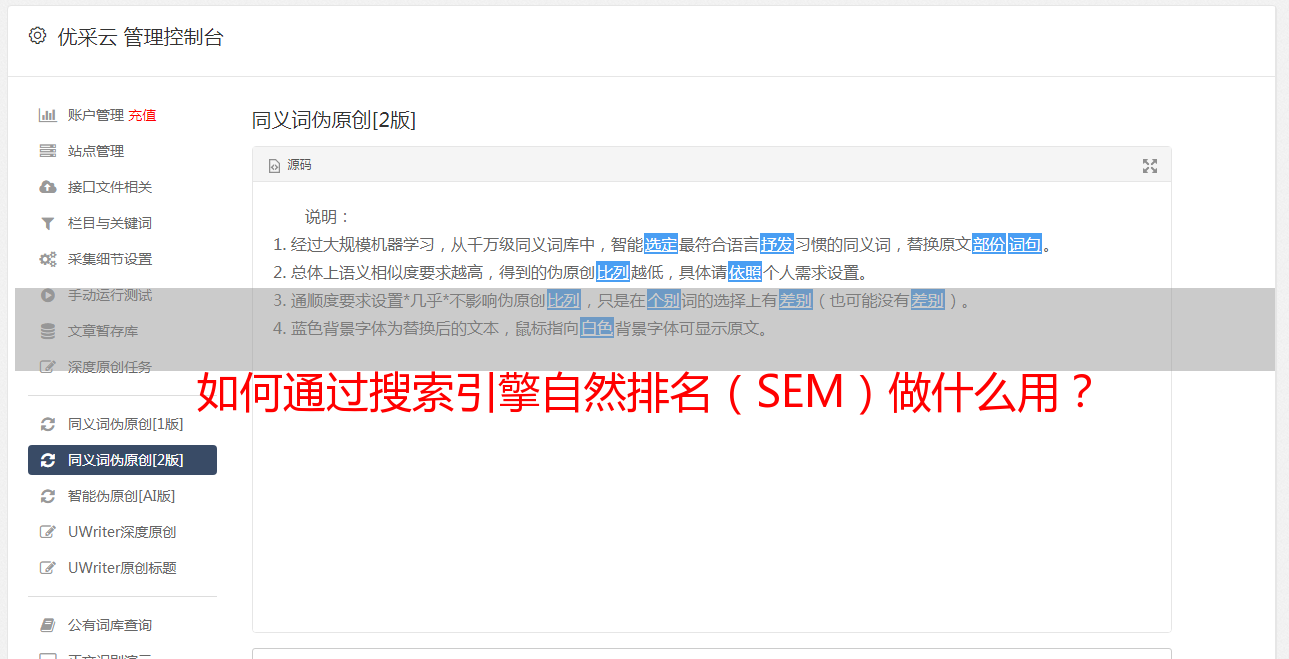Screen dimensions: 1289x659
Task: Open UWriter深度原创 edit icon item
Action: coord(122,532)
